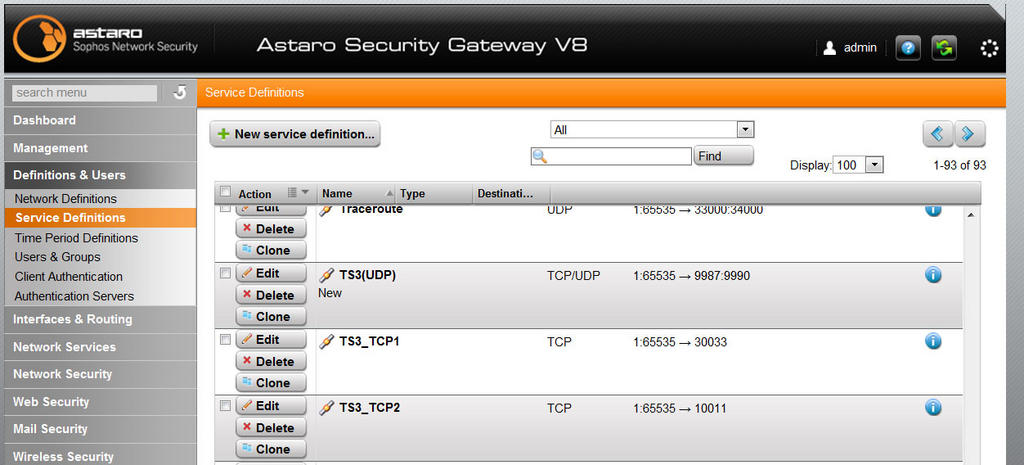Tick the TS3_TCP1 row checkbox
1024x465 pixels.
pyautogui.click(x=225, y=340)
